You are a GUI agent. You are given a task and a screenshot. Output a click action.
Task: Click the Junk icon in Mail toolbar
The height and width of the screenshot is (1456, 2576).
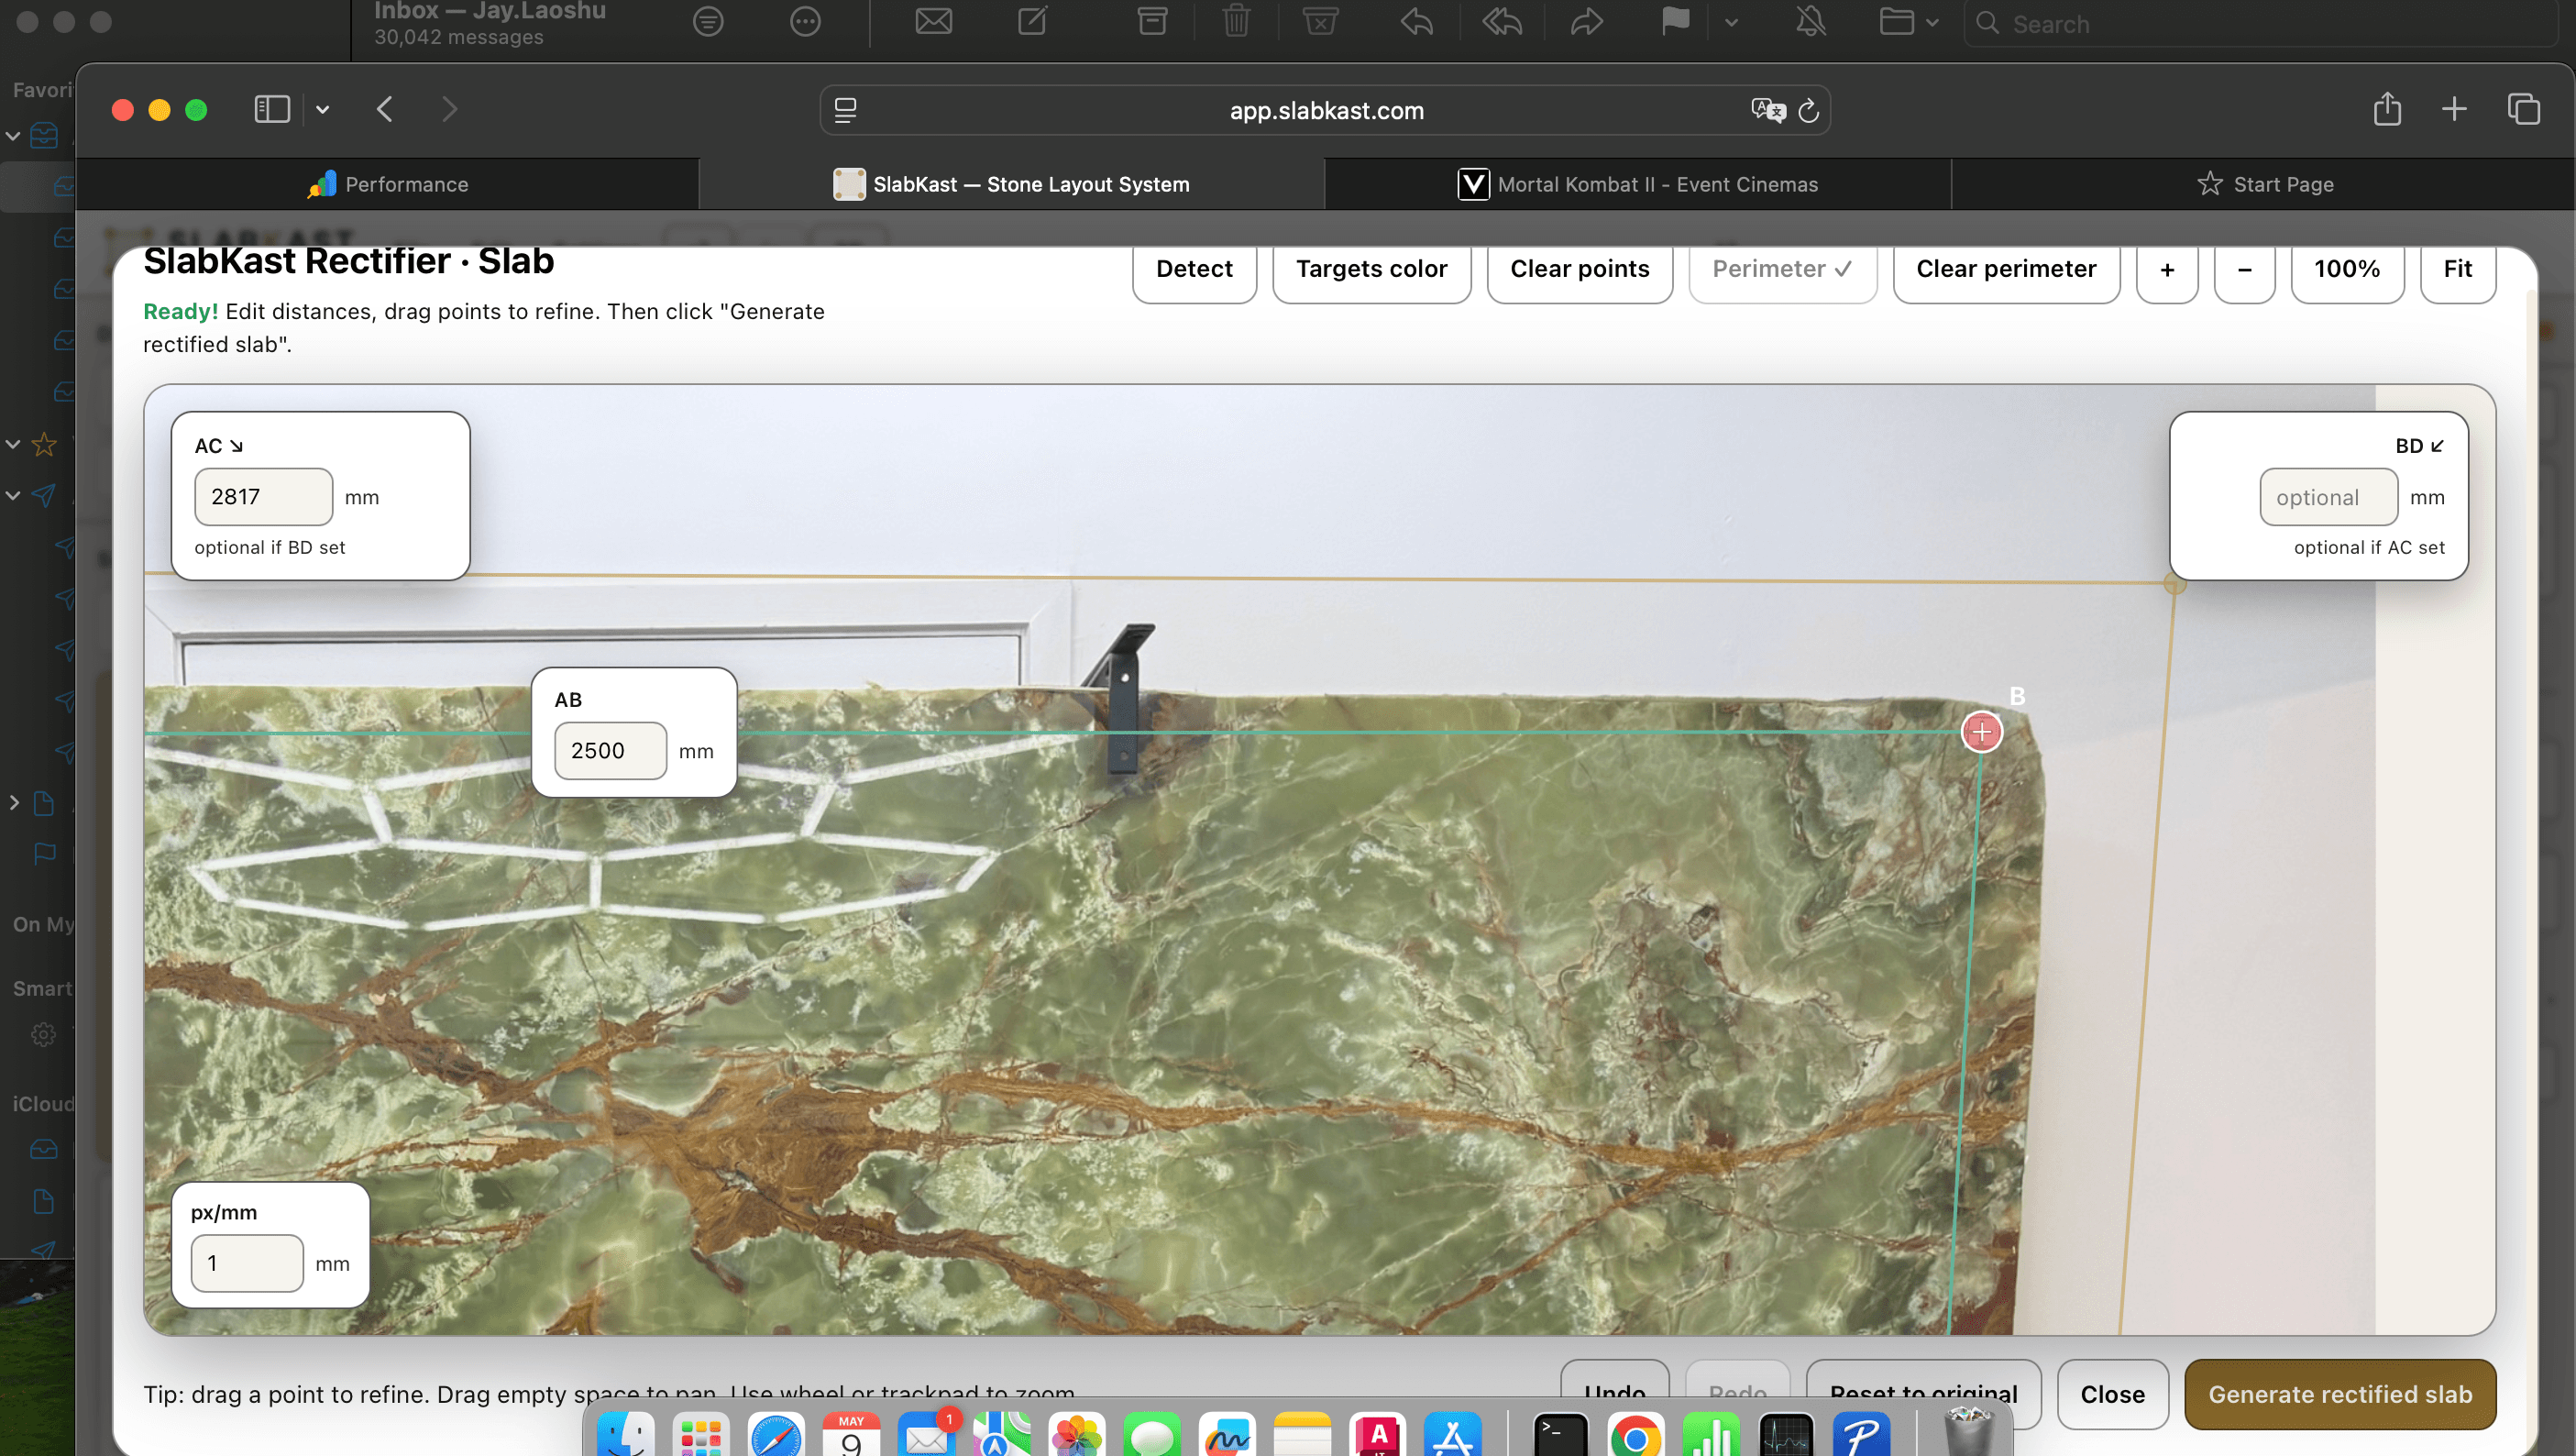[1320, 21]
